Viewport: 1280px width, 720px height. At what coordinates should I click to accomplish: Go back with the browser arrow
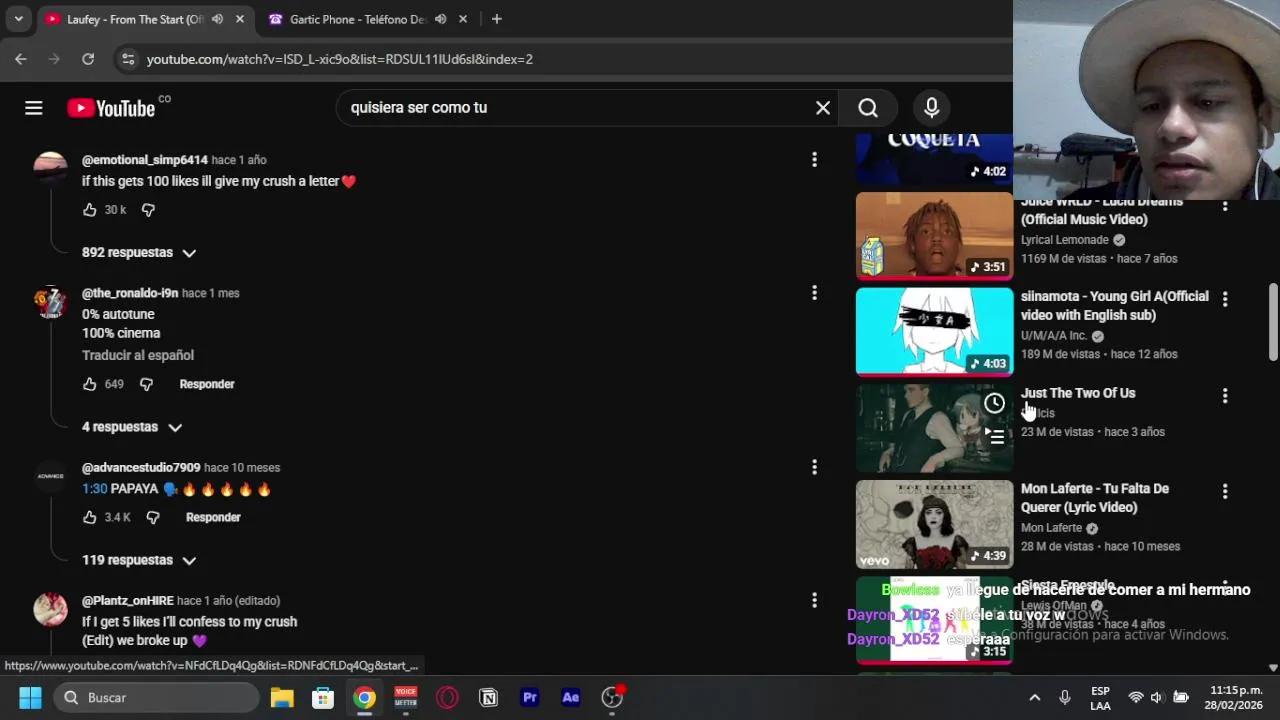pos(21,59)
